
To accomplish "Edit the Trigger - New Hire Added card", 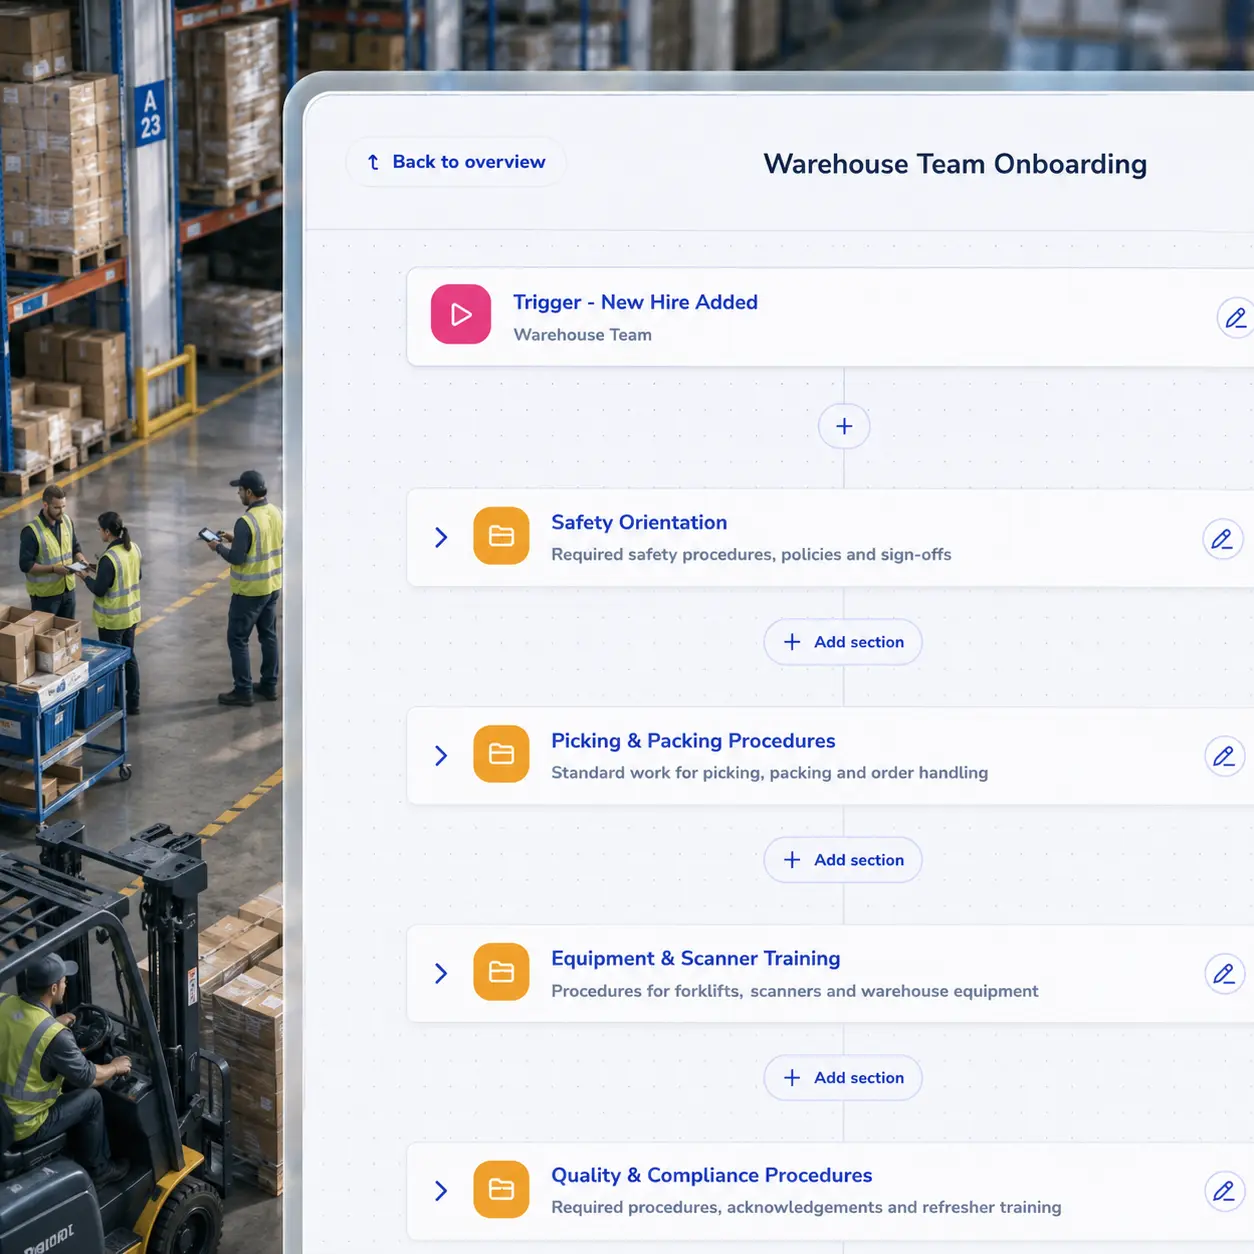I will coord(1236,318).
